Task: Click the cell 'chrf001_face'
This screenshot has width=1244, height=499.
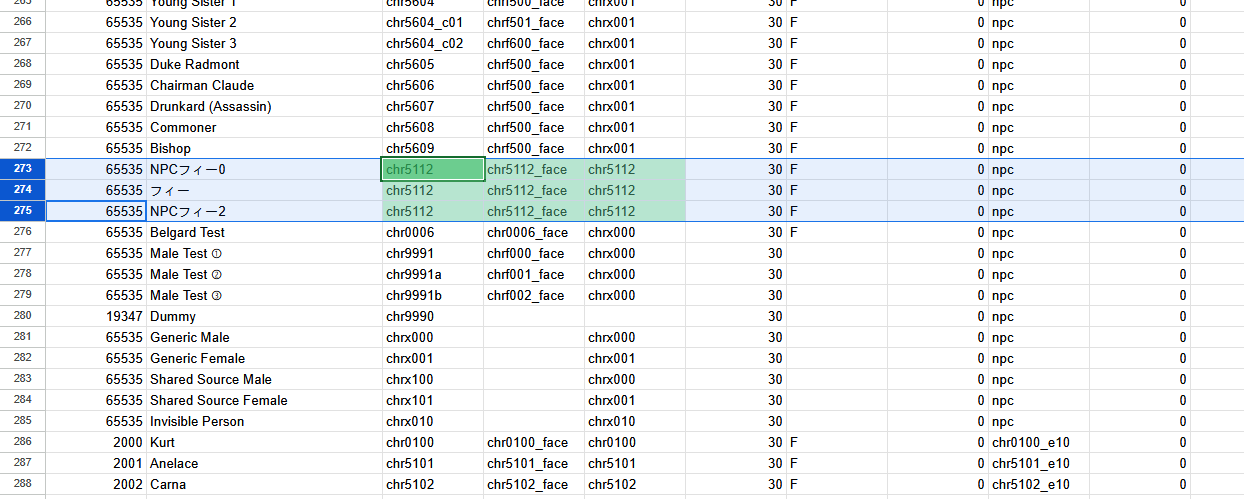Action: coord(534,274)
